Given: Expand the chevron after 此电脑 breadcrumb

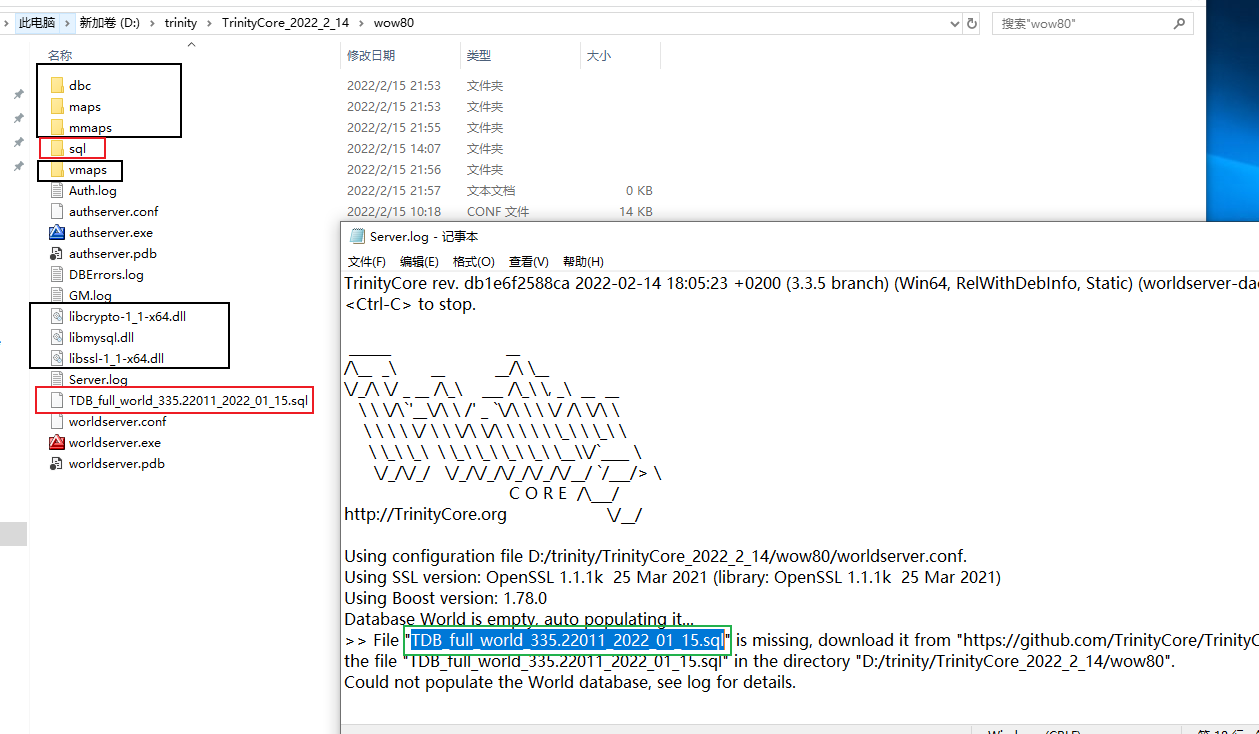Looking at the screenshot, I should coord(69,23).
